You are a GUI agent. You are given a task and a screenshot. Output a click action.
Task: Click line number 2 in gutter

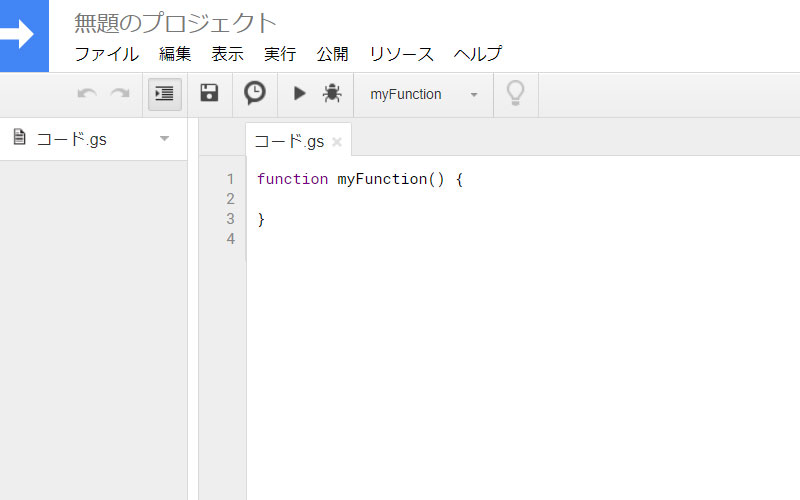pos(231,199)
